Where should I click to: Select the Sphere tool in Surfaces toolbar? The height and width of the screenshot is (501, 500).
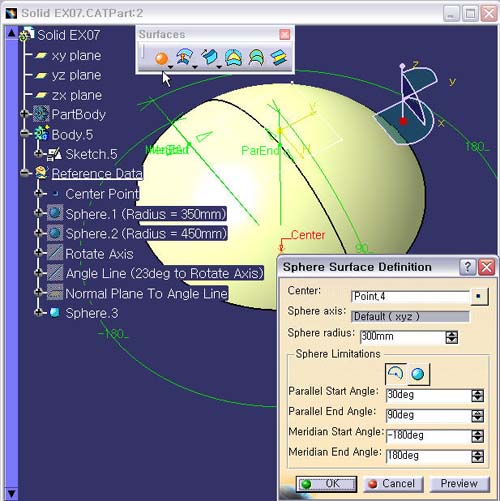161,59
